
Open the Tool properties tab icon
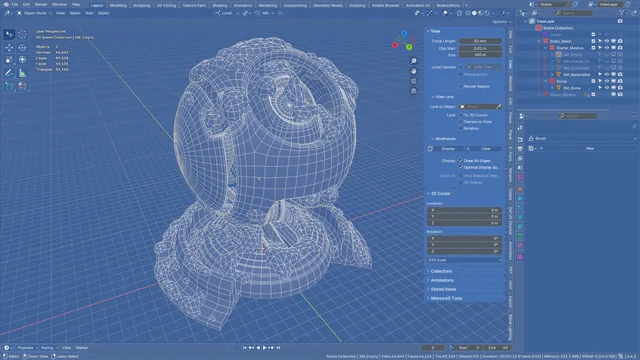[x=520, y=128]
